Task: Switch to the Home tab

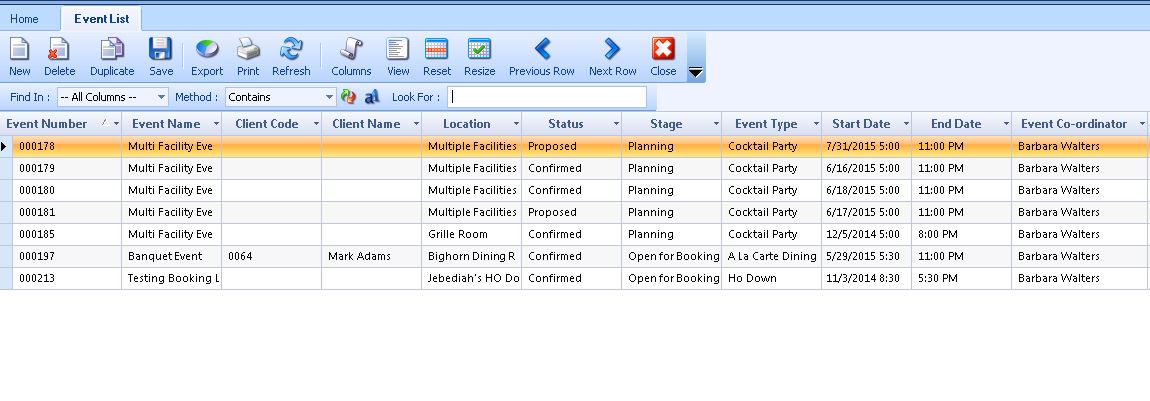Action: coord(25,19)
